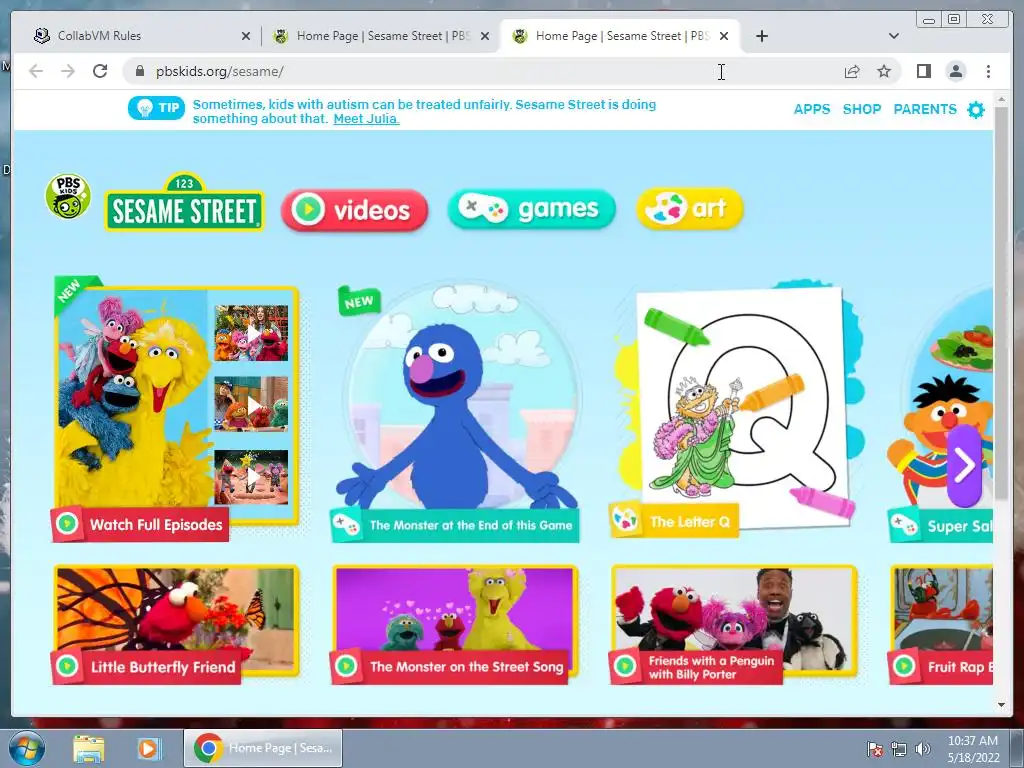Click play icon on Little Butterfly Friend label
Viewport: 1024px width, 768px height.
click(x=67, y=666)
